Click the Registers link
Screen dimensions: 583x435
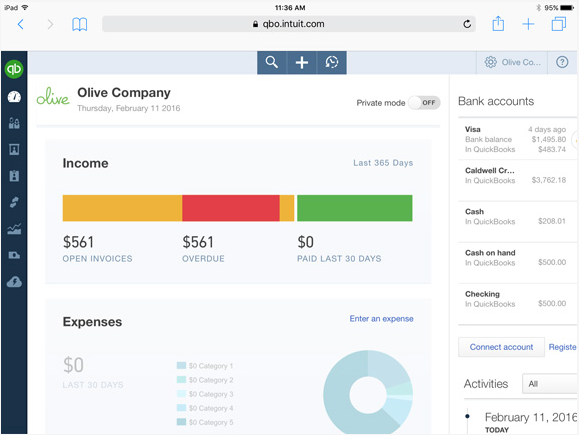pyautogui.click(x=563, y=347)
